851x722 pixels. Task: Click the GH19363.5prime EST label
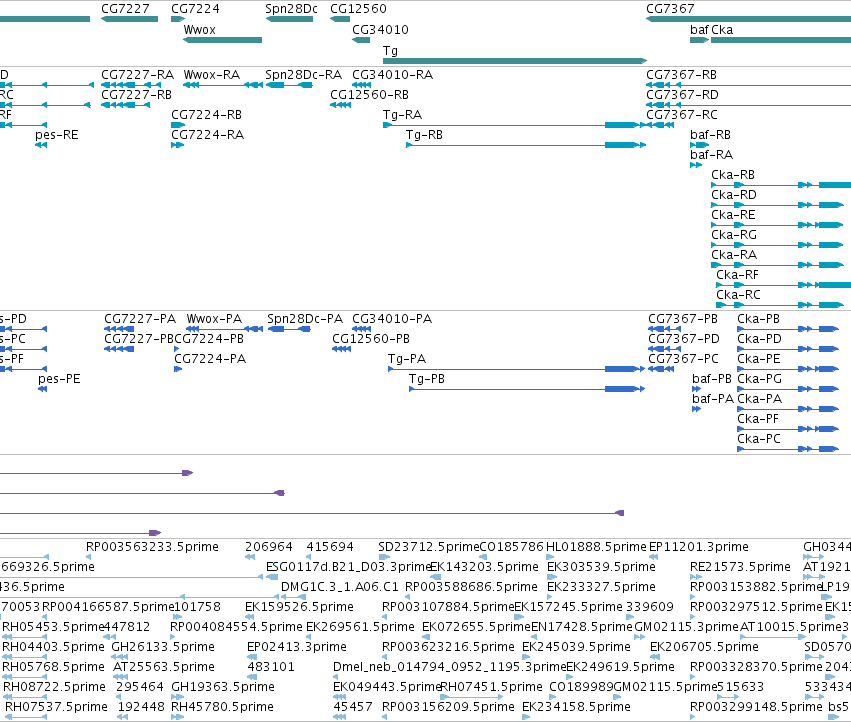pos(223,687)
